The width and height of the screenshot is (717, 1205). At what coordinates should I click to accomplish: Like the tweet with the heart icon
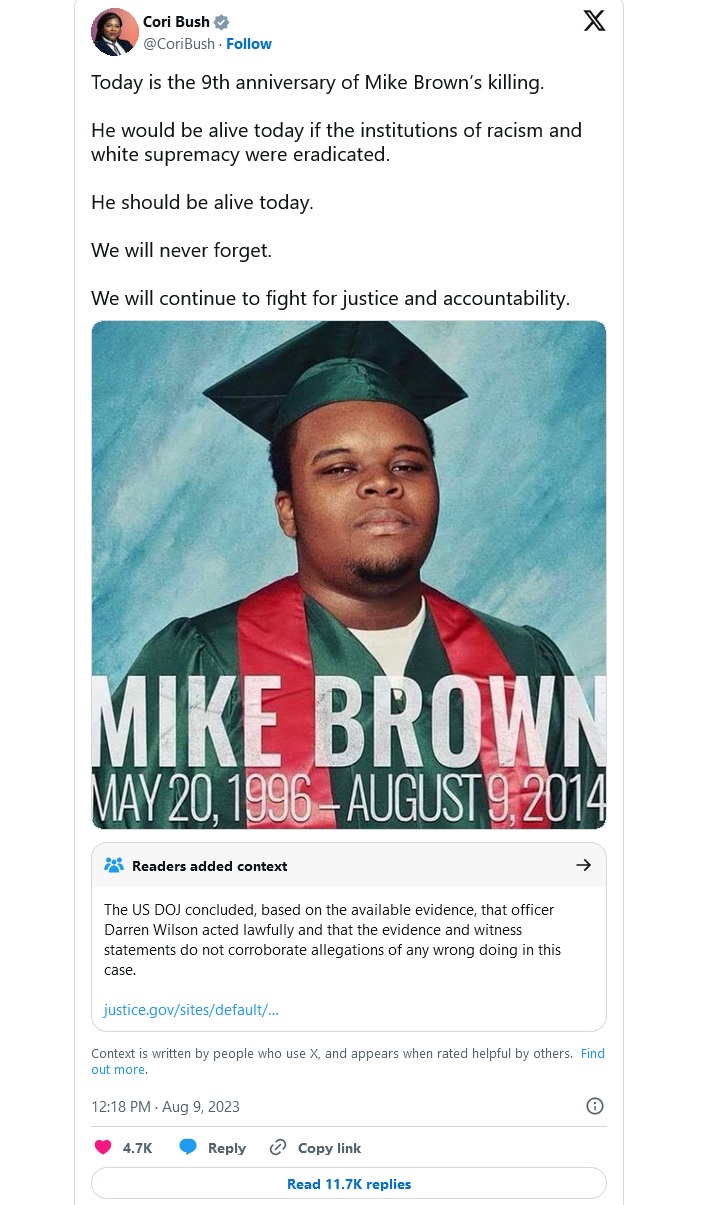tap(103, 1148)
